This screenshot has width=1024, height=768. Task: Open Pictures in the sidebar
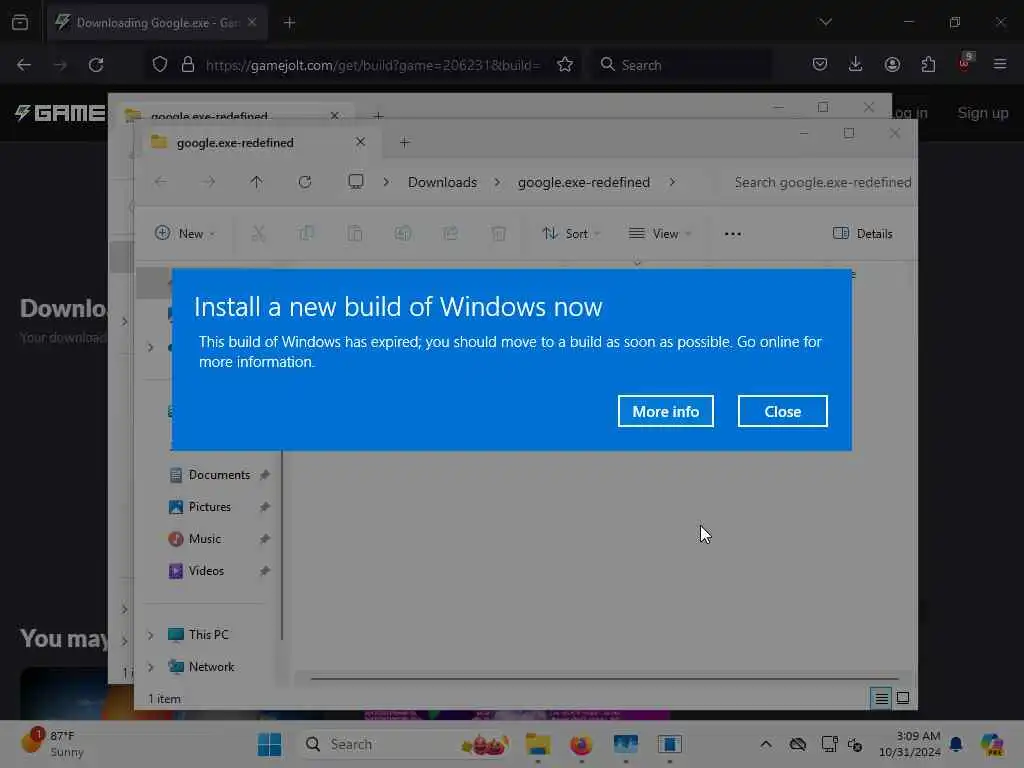pos(209,507)
